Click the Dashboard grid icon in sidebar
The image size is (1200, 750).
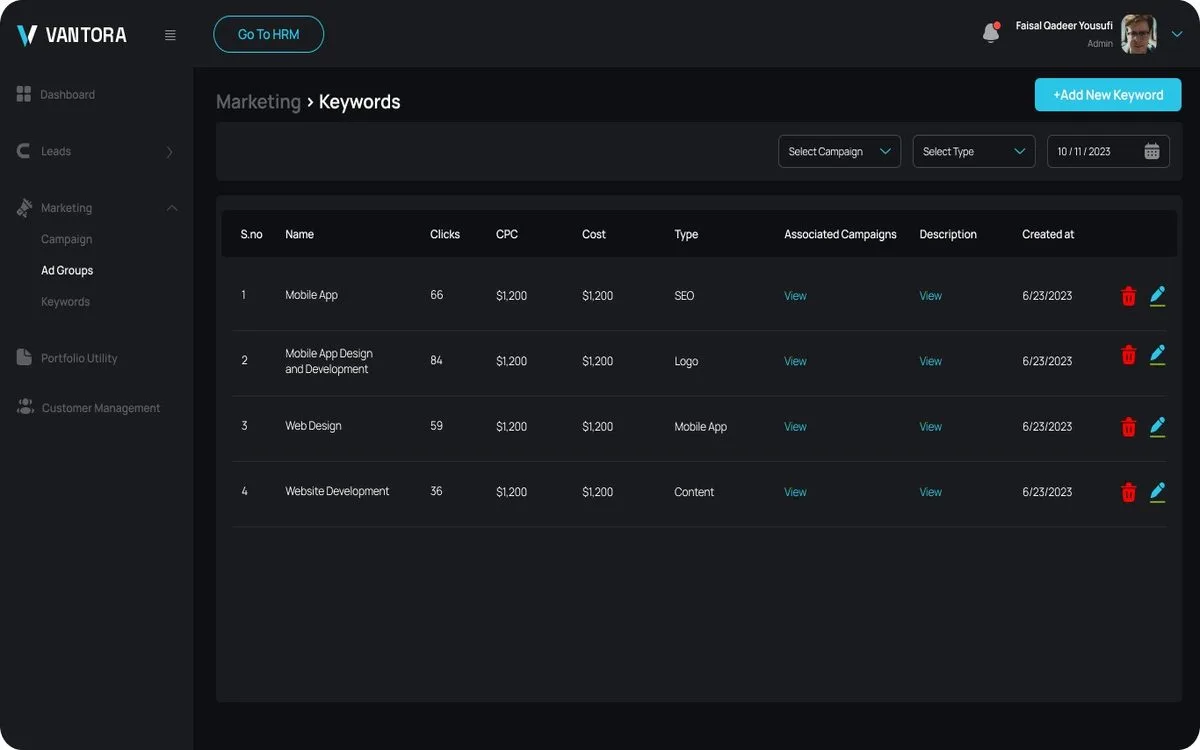(24, 94)
